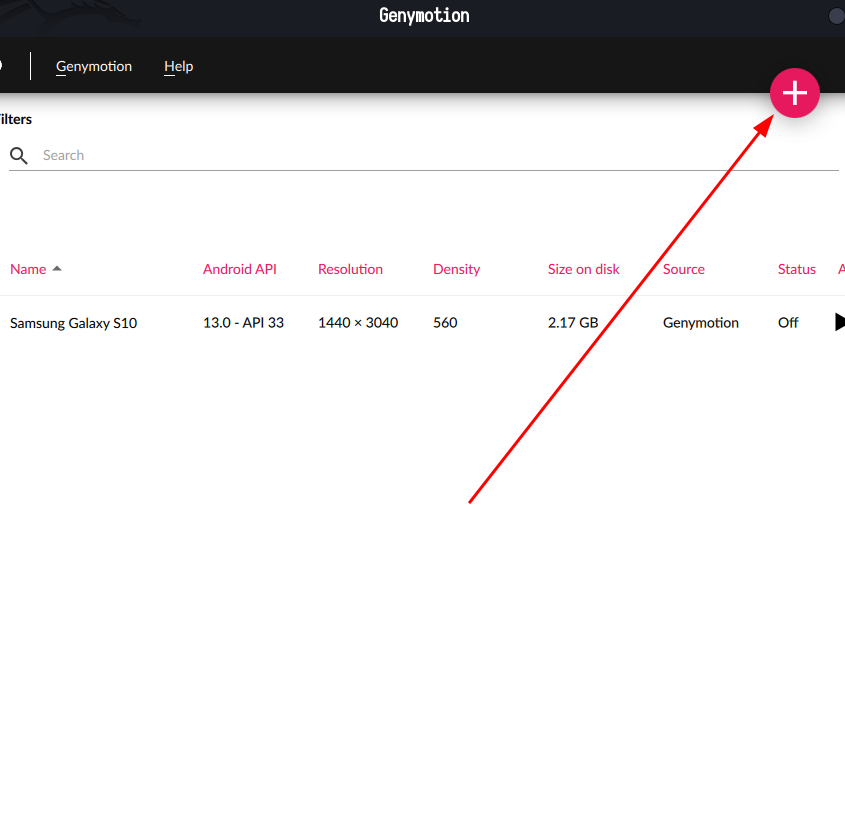This screenshot has height=835, width=845.
Task: Click the magnifying glass search icon
Action: (x=19, y=156)
